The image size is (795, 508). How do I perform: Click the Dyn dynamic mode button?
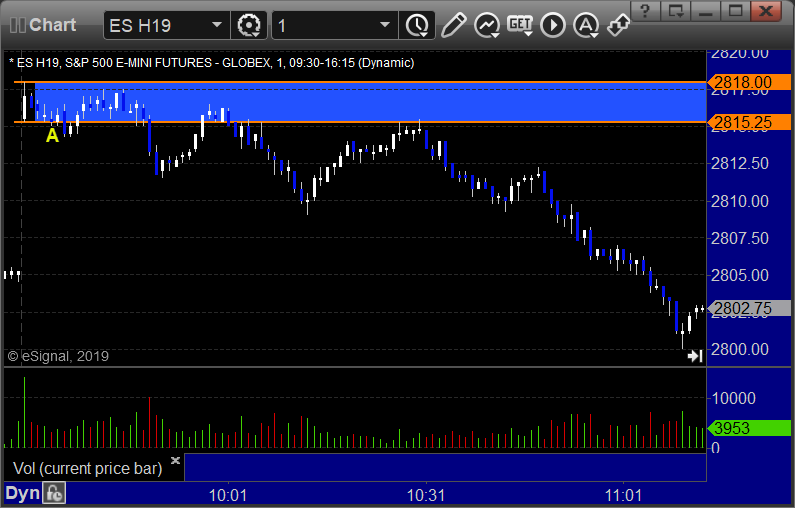coord(22,493)
